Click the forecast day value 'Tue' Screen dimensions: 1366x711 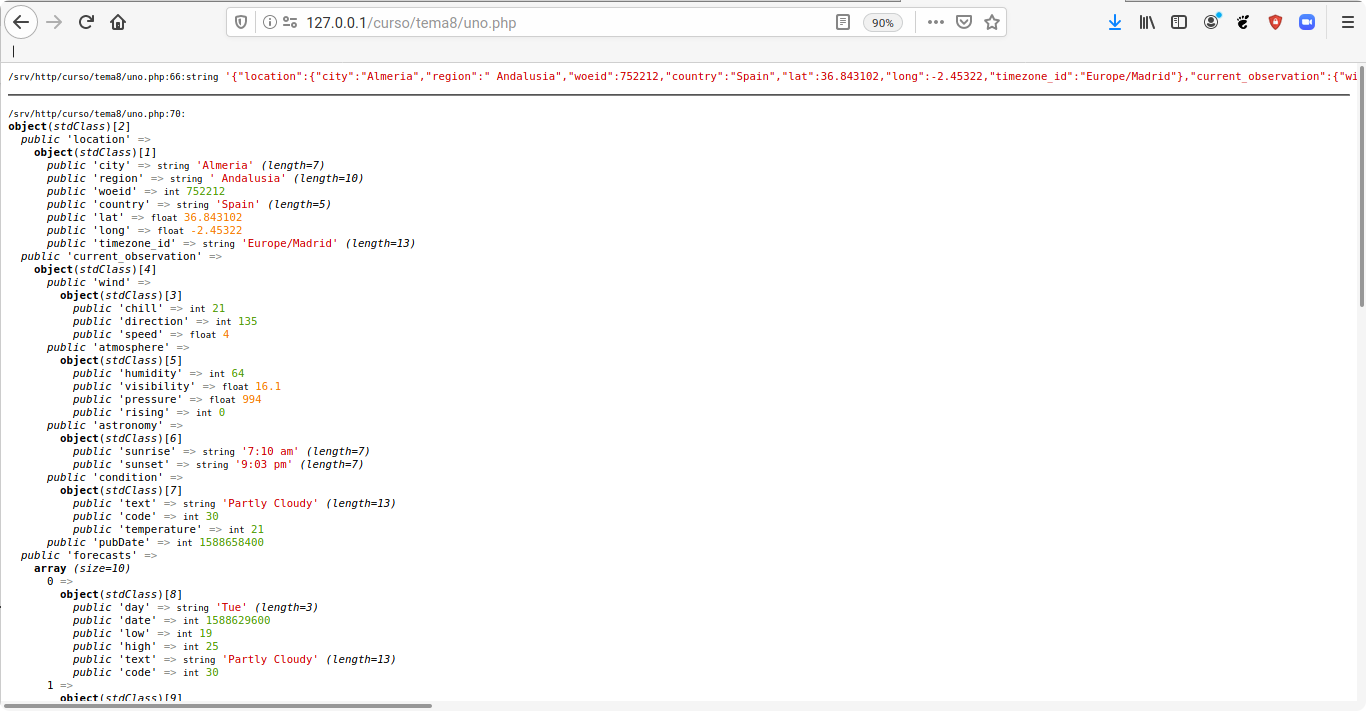point(232,607)
